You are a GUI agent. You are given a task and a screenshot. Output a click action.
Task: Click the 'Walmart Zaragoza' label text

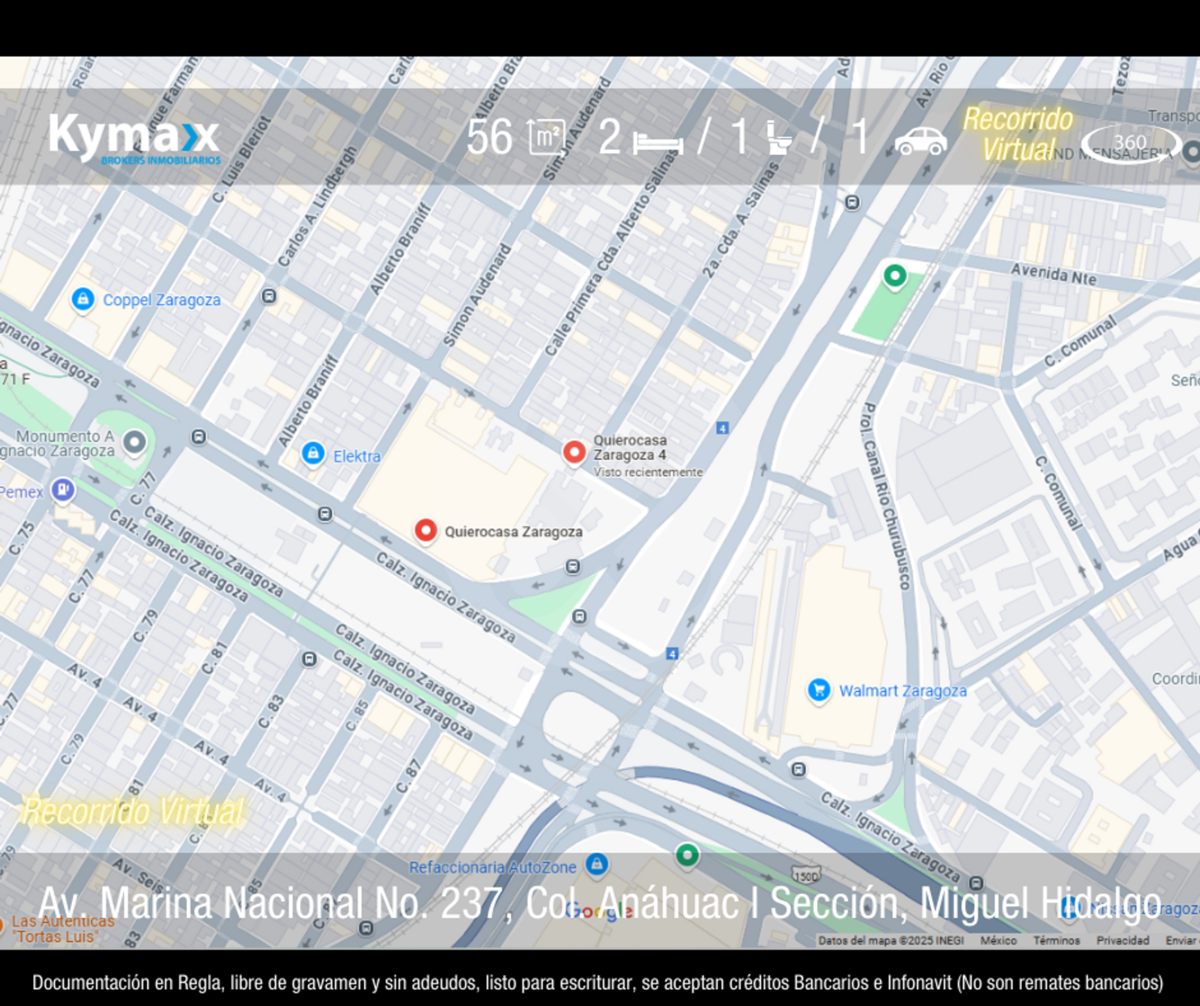pos(903,691)
